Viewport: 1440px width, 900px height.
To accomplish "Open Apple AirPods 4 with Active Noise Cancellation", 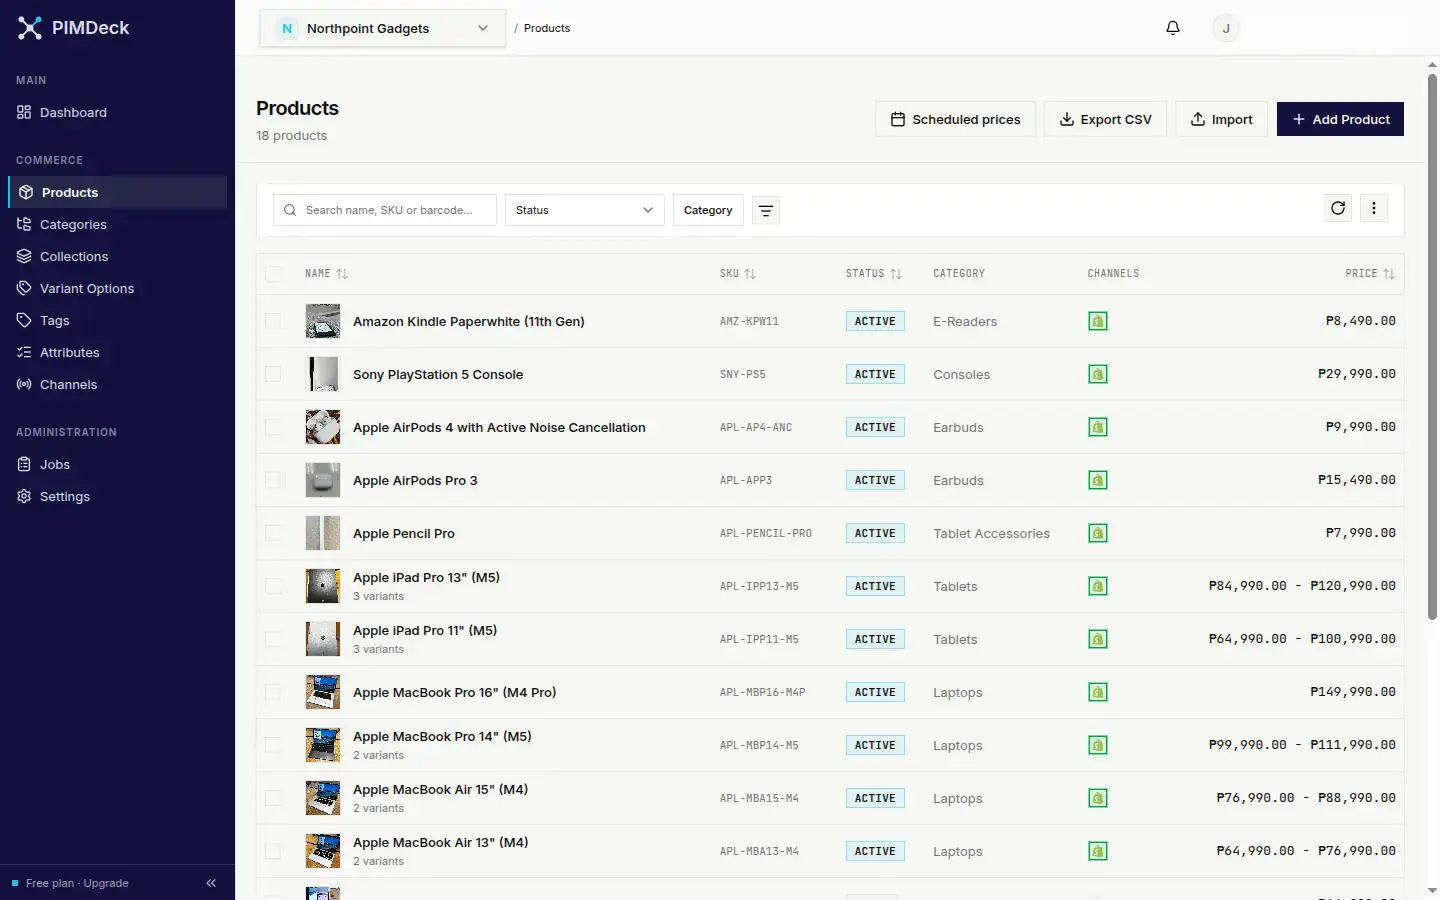I will (x=499, y=427).
